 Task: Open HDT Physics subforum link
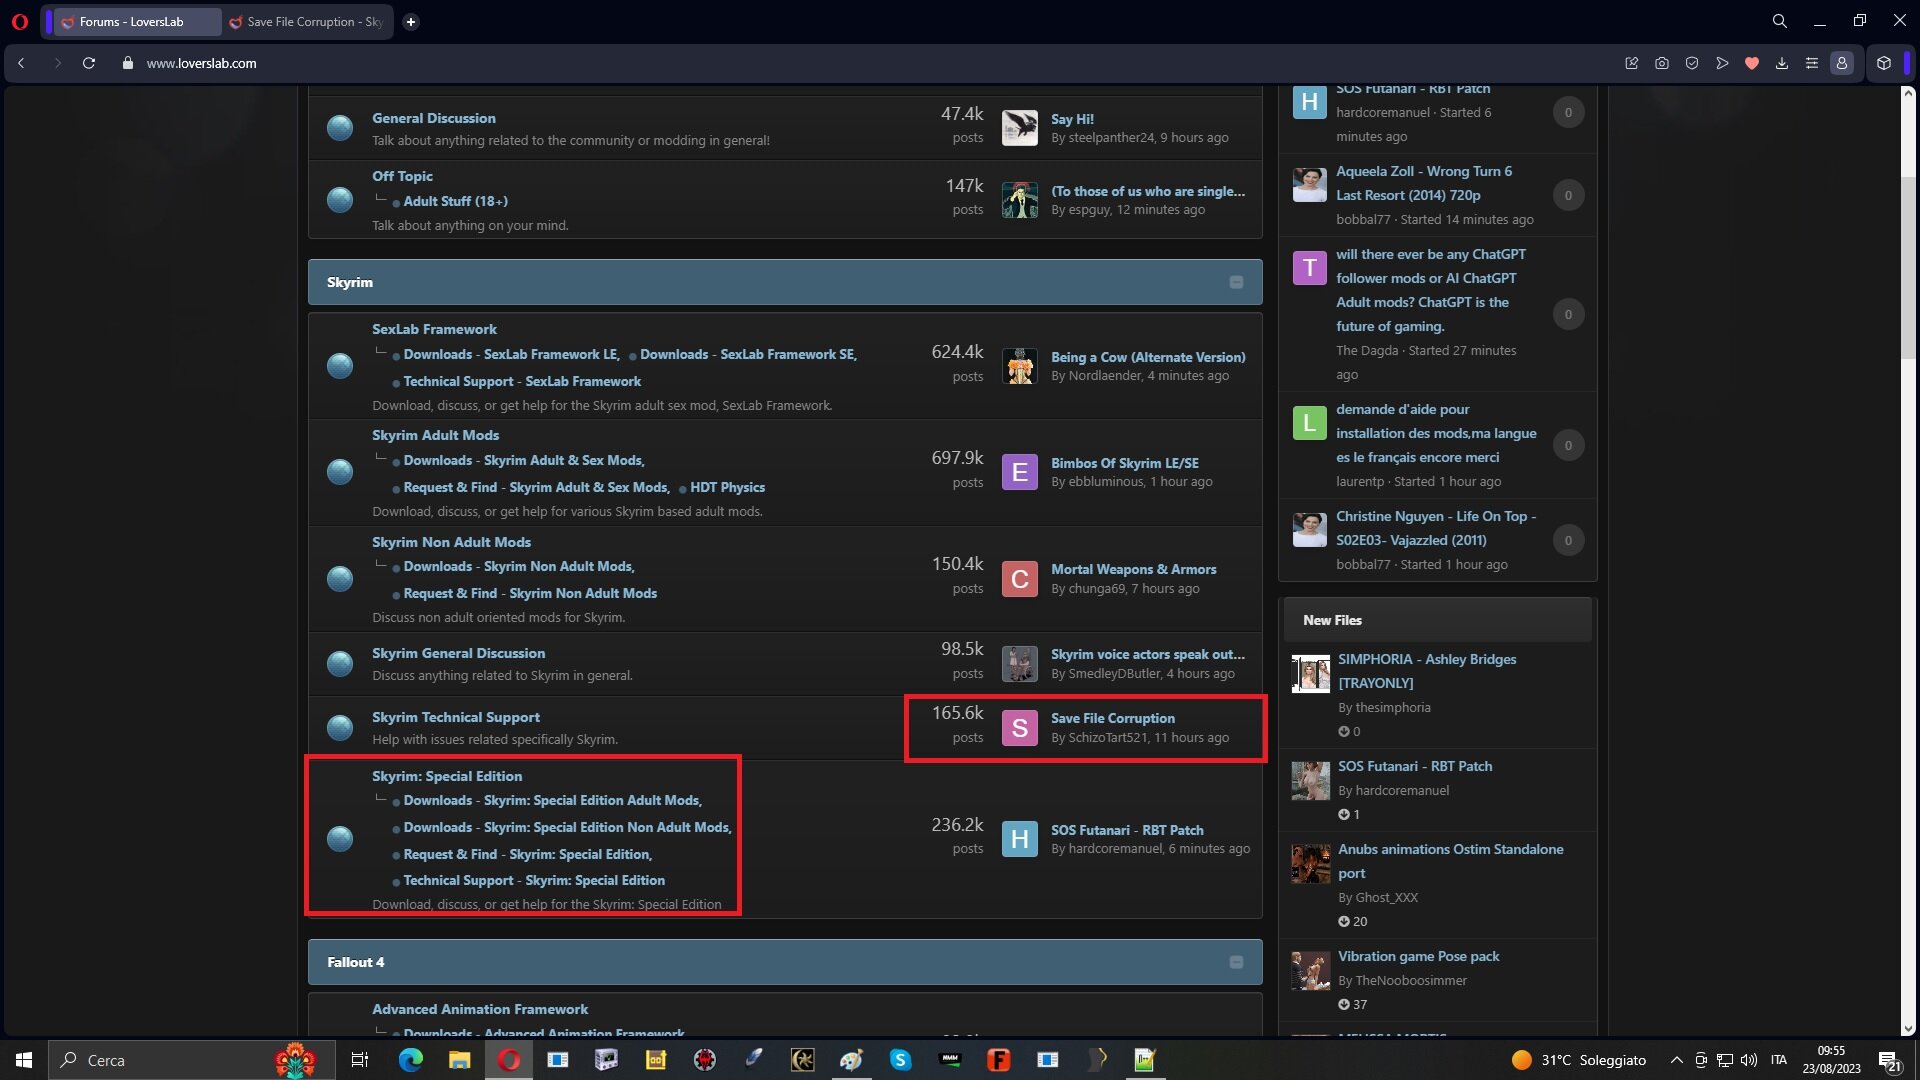pyautogui.click(x=727, y=487)
